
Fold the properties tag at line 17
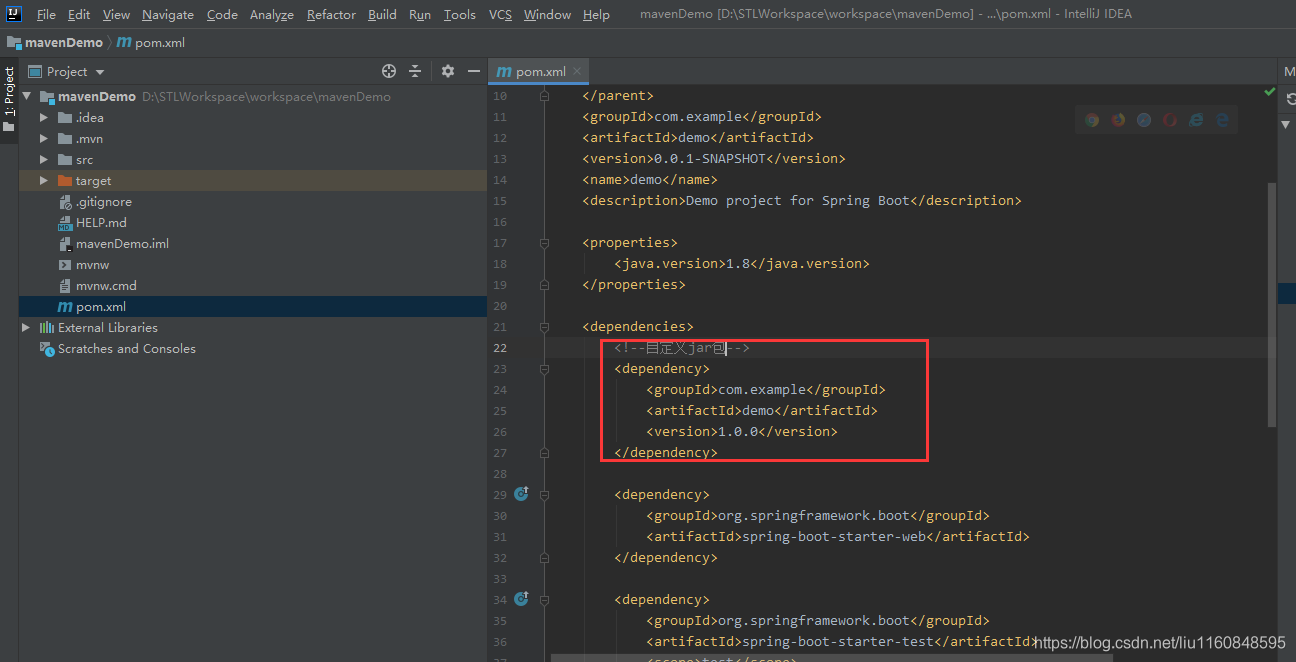pyautogui.click(x=544, y=243)
